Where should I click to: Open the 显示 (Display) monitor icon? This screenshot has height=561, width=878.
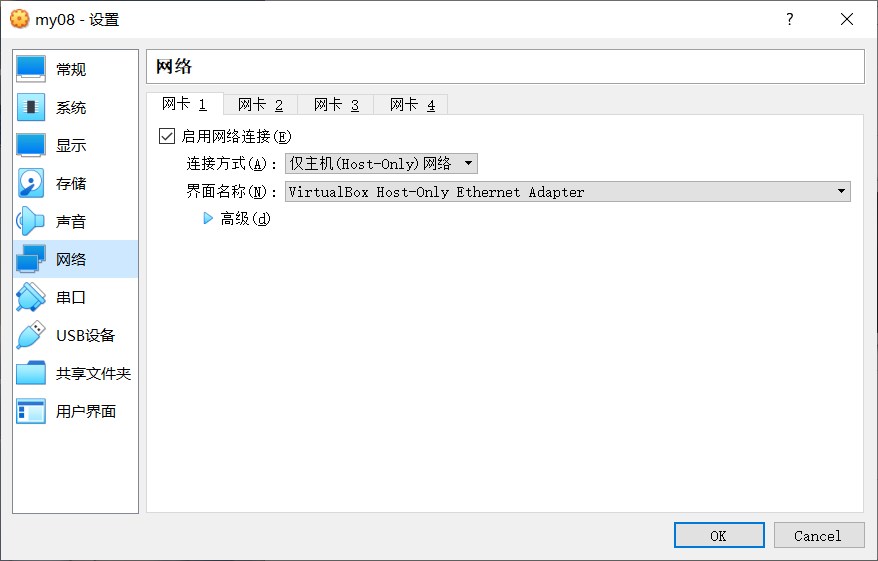point(31,145)
